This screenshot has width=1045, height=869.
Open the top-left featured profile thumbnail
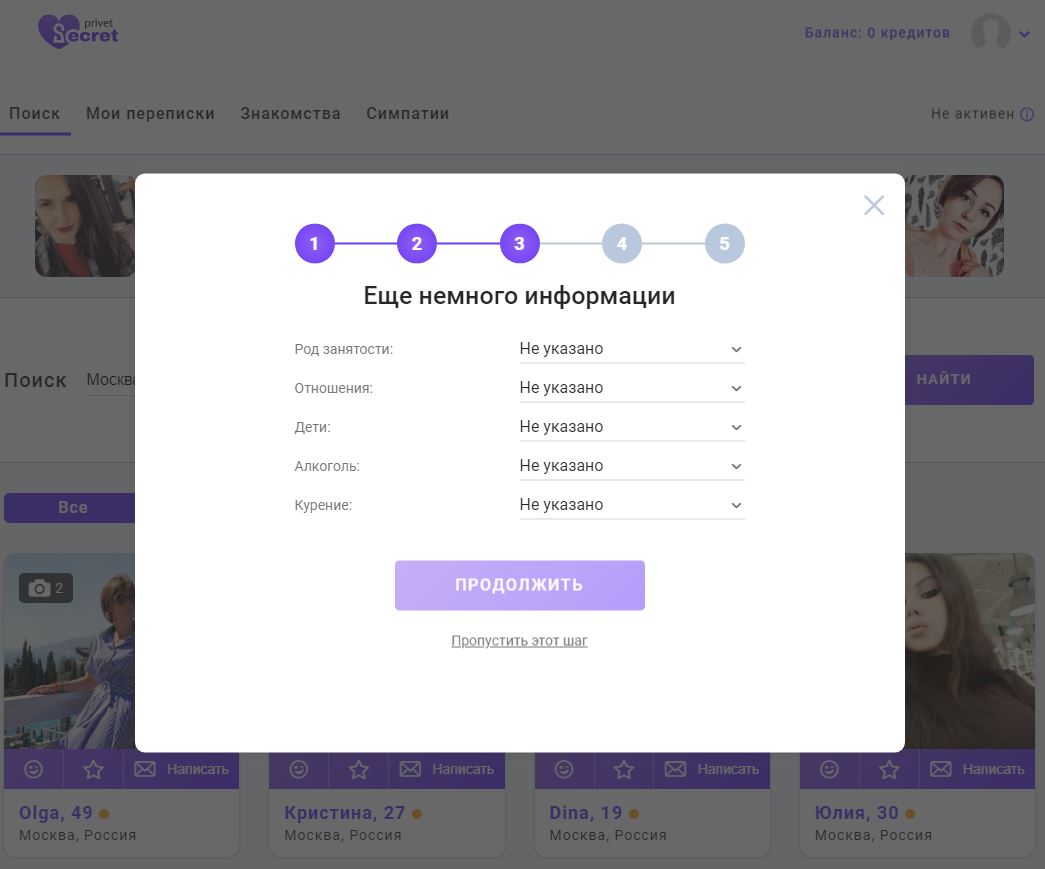(85, 226)
